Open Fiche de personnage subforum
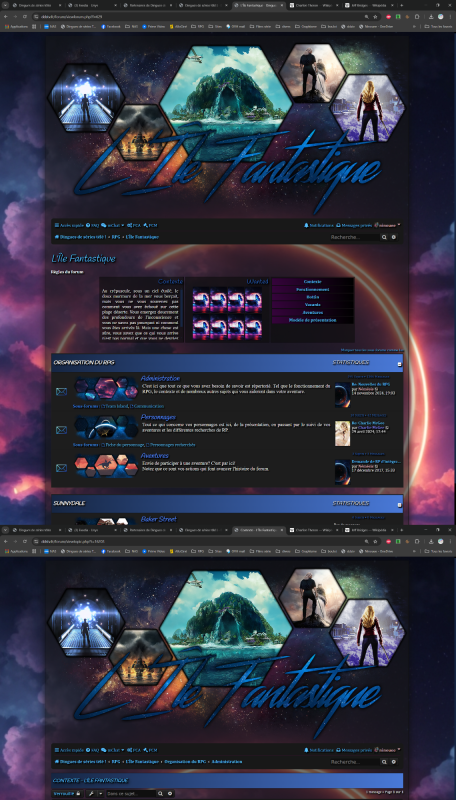456x800 pixels. pyautogui.click(x=123, y=445)
